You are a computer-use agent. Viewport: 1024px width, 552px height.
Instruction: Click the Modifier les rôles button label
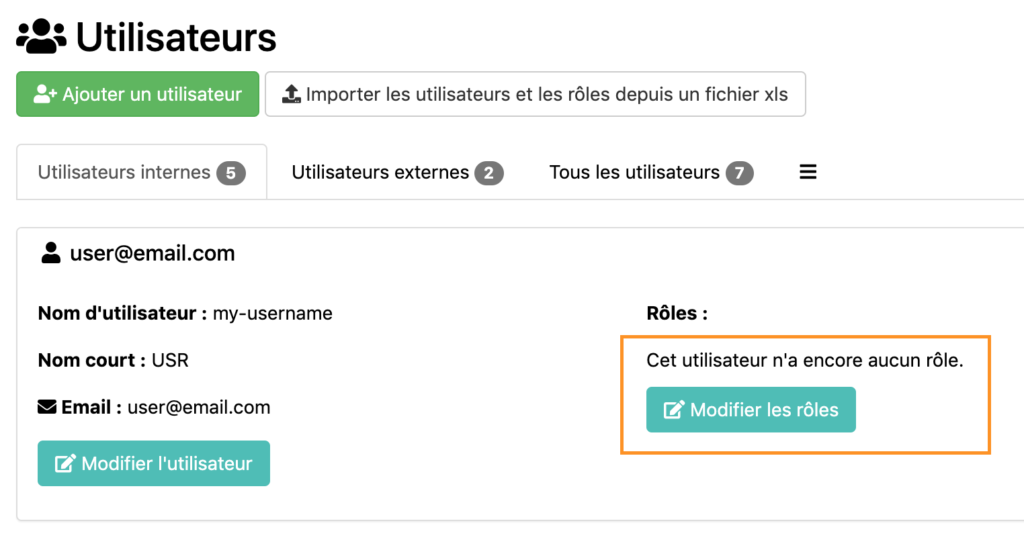[x=764, y=410]
